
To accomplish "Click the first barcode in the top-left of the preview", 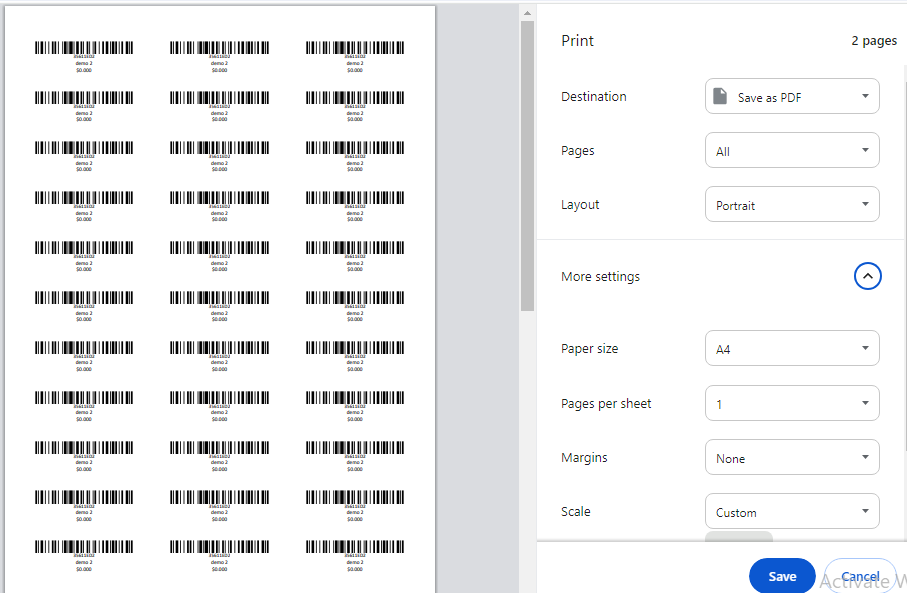I will click(x=84, y=47).
